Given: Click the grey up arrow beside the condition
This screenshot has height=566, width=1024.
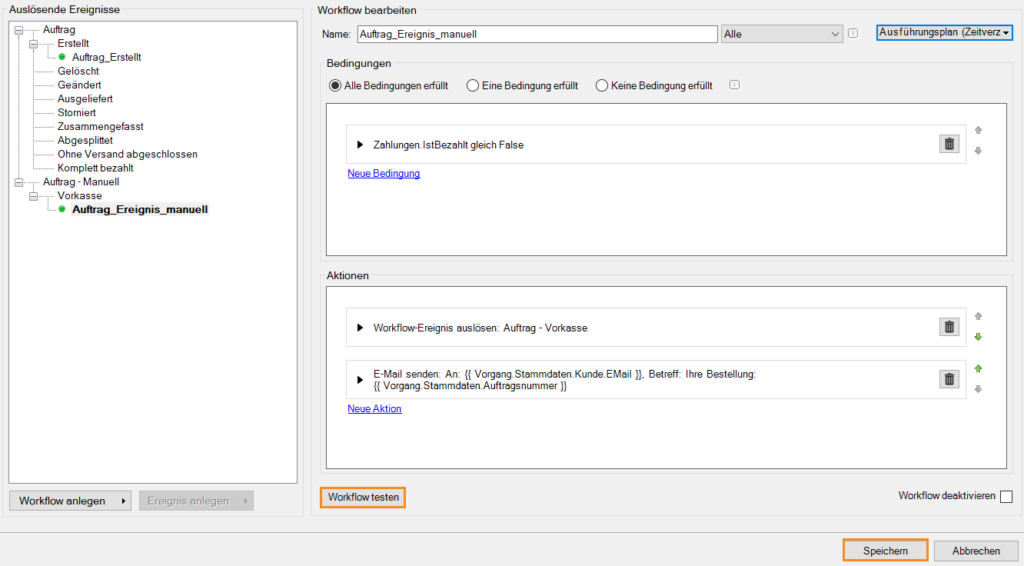Looking at the screenshot, I should point(978,130).
